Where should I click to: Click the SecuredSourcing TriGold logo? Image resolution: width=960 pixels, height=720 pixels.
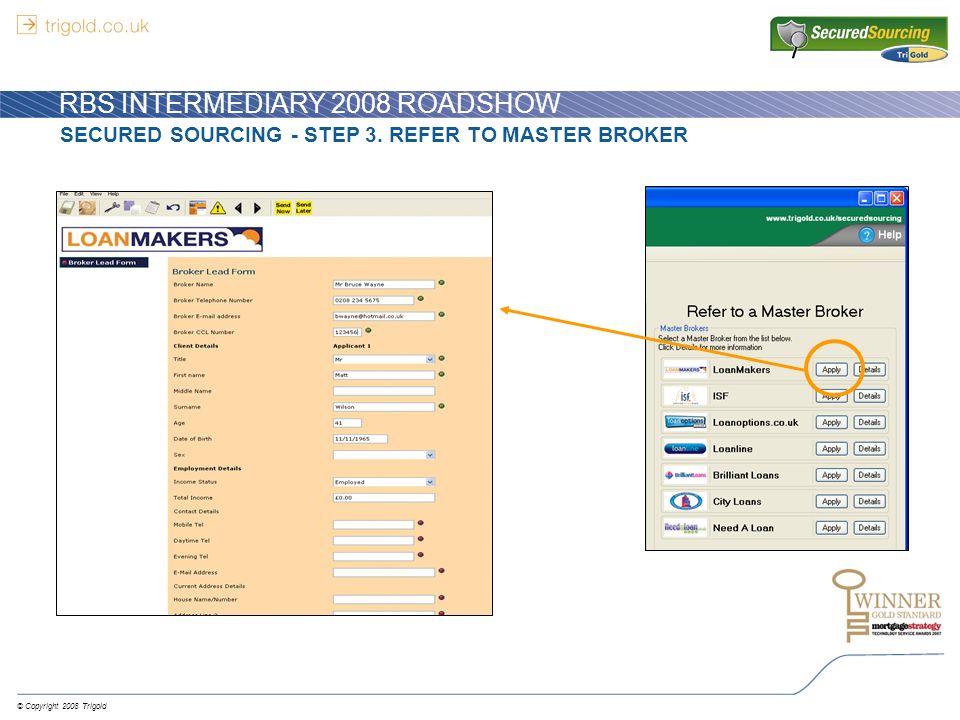coord(859,38)
